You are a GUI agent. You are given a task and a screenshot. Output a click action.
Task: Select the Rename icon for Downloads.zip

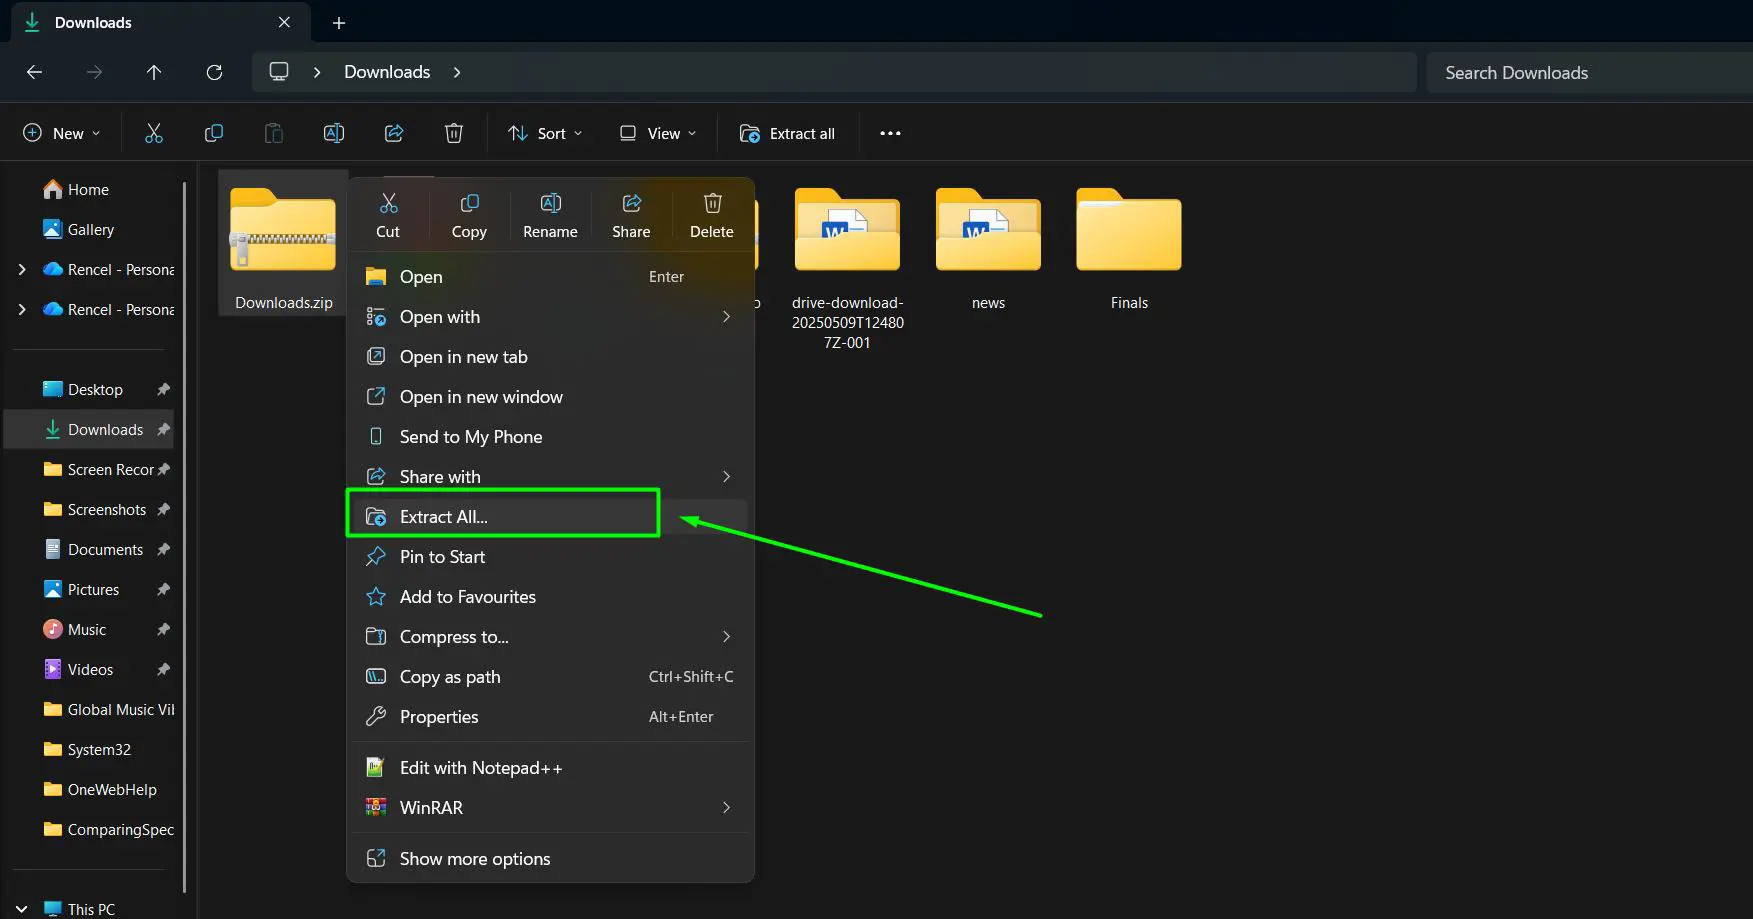click(550, 213)
